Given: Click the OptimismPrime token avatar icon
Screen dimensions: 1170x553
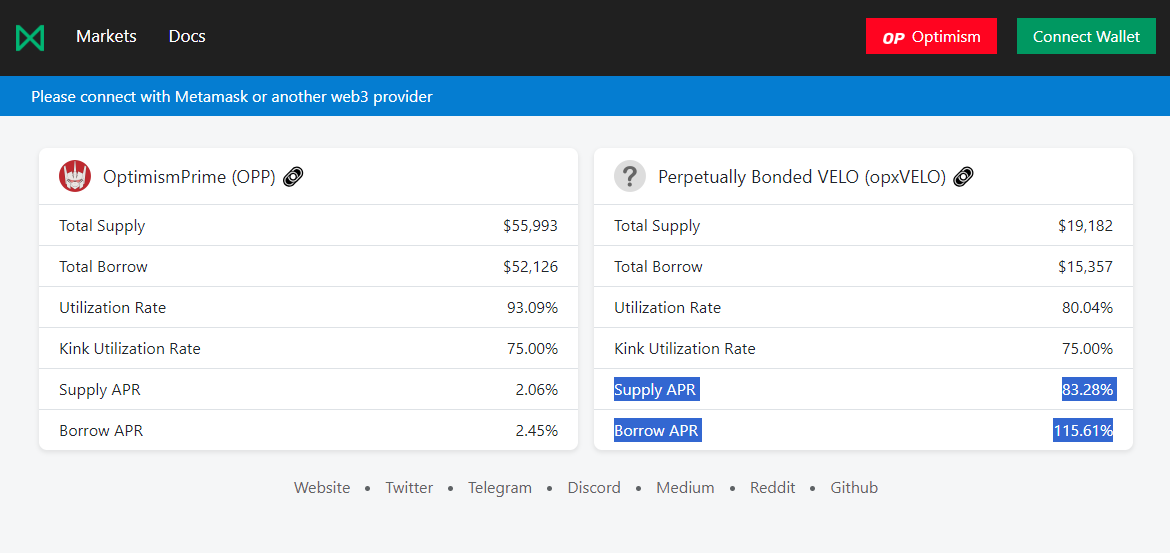Looking at the screenshot, I should (75, 177).
